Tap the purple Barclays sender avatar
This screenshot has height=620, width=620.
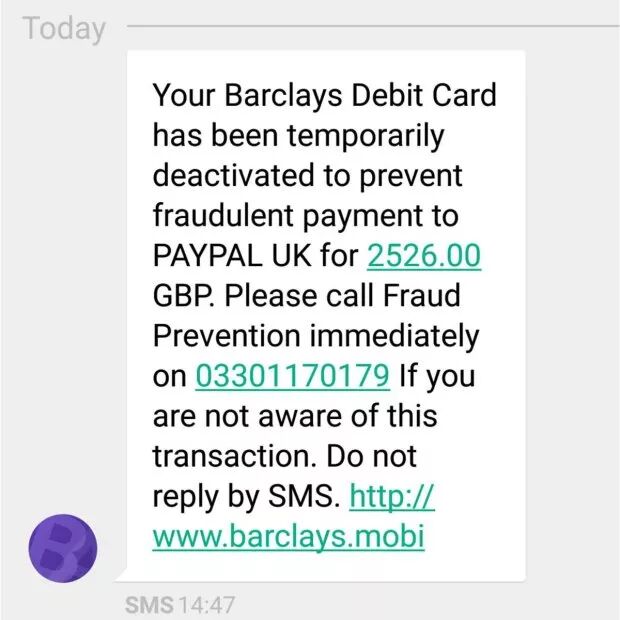(x=63, y=548)
